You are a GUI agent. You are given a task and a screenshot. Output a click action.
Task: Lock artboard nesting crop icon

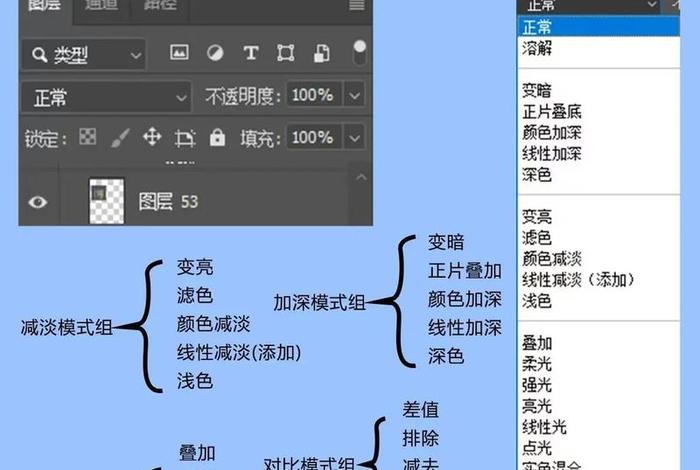(x=185, y=138)
